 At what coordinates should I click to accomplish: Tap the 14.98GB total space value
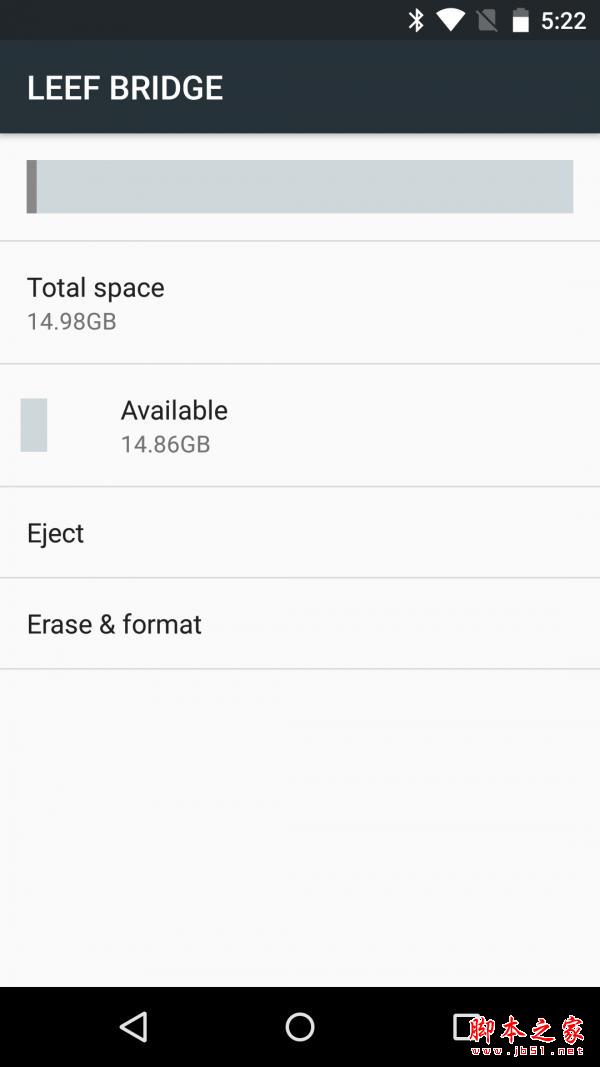[x=71, y=321]
